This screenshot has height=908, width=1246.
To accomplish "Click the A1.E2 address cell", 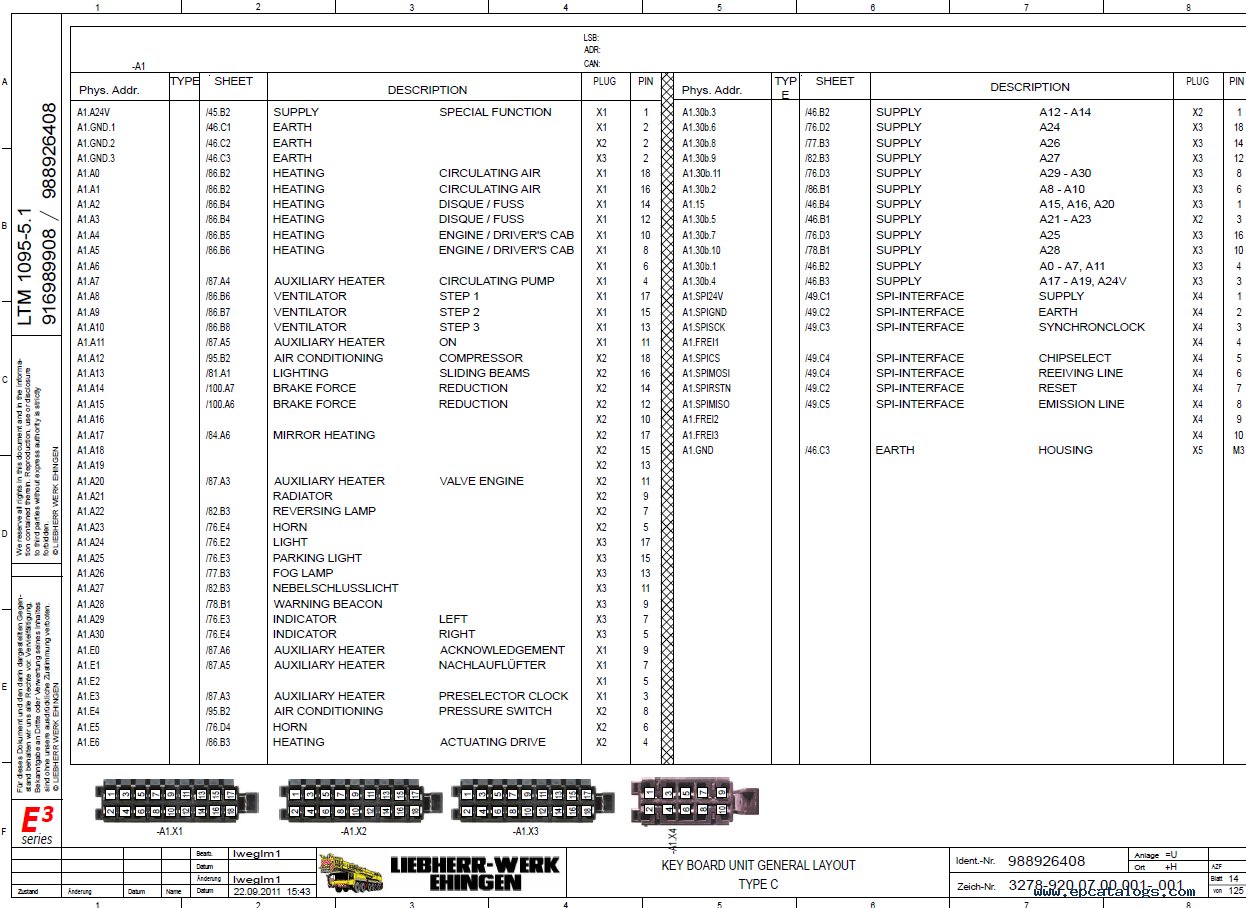I will click(x=88, y=681).
